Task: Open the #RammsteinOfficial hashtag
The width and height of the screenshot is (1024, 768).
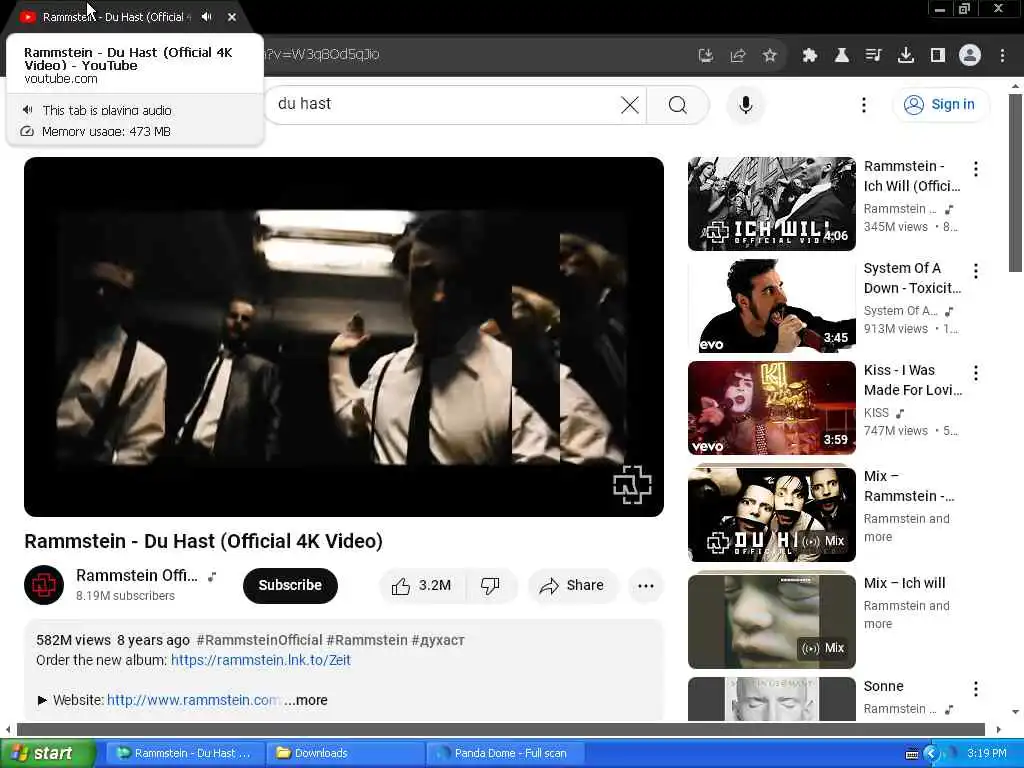Action: coord(259,640)
